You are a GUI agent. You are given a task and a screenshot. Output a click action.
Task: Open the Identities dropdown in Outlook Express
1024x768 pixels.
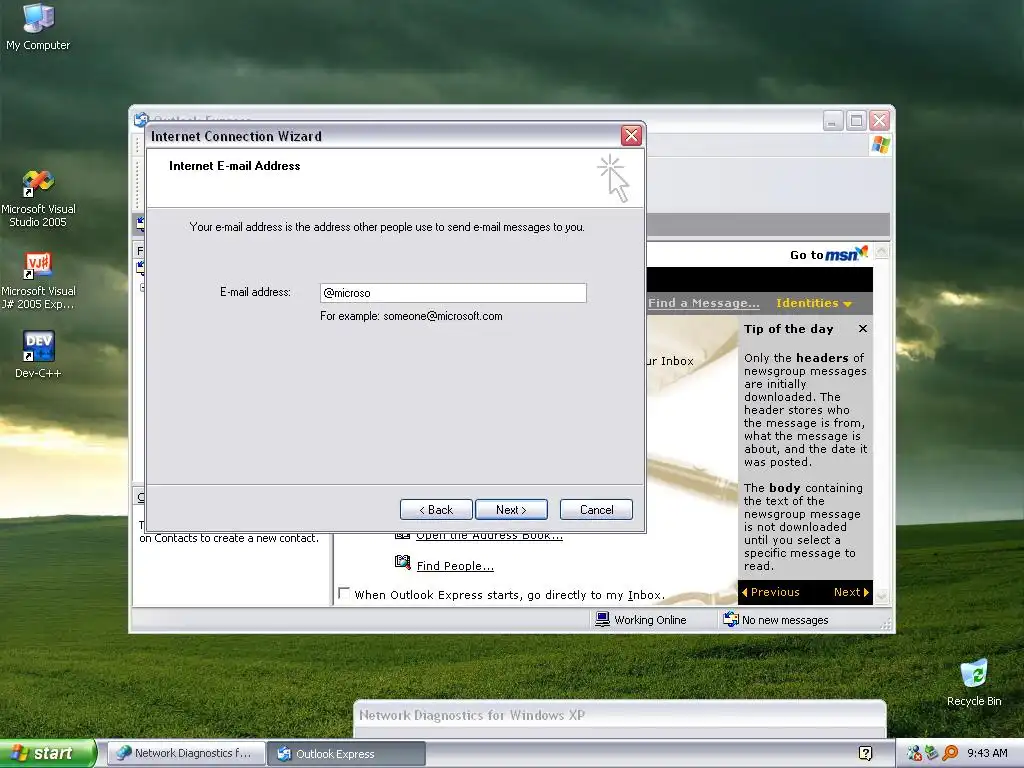point(814,303)
